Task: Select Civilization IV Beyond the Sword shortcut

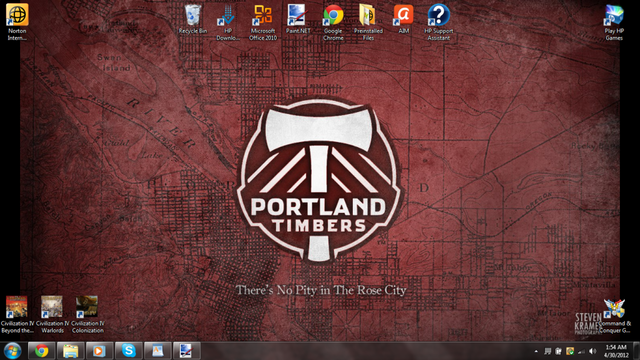Action: (17, 314)
